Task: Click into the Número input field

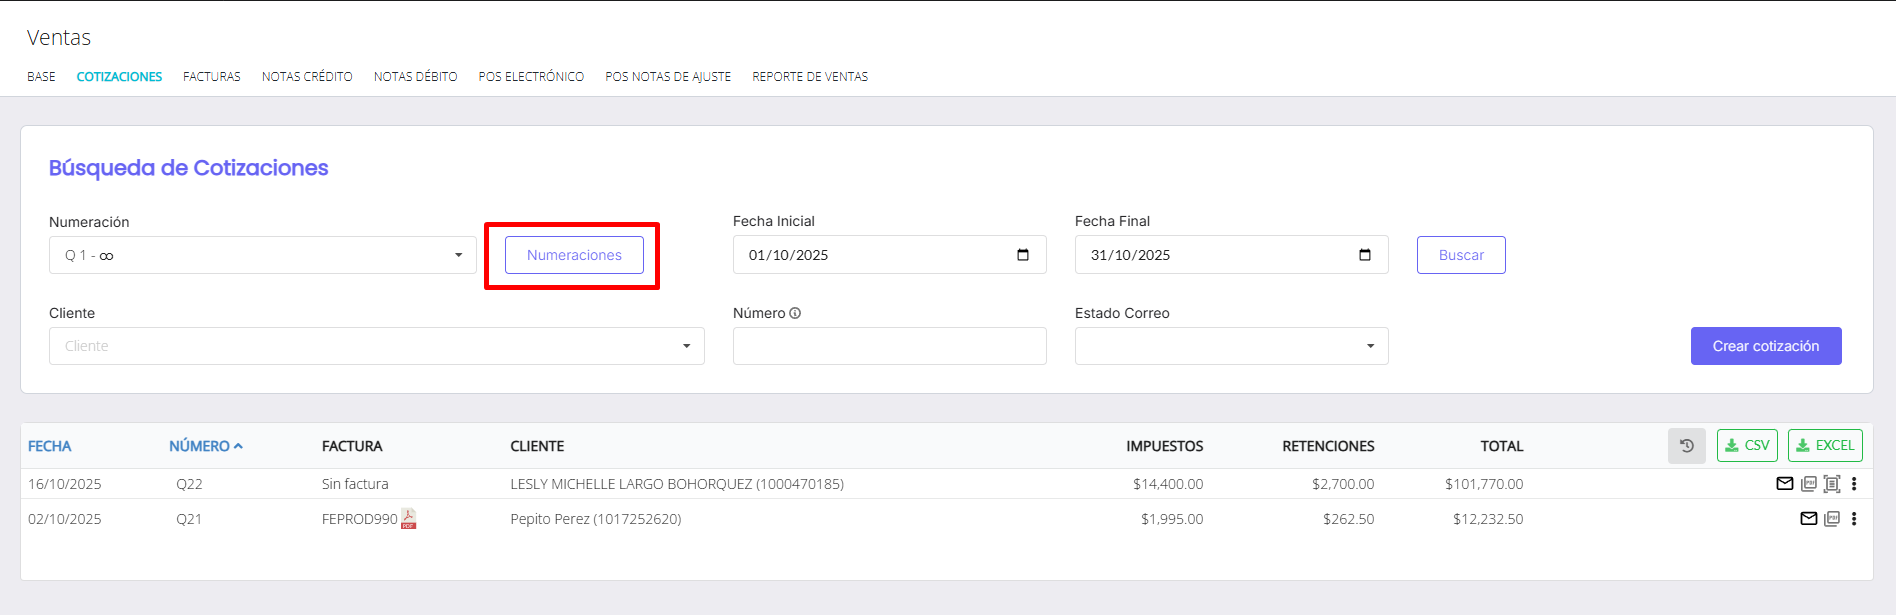Action: point(889,346)
